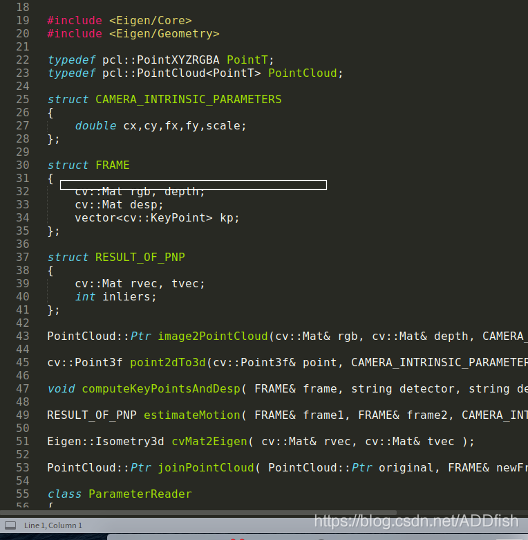Screen dimensions: 528x540
Task: Click line number 18 in the gutter
Action: pyautogui.click(x=23, y=7)
